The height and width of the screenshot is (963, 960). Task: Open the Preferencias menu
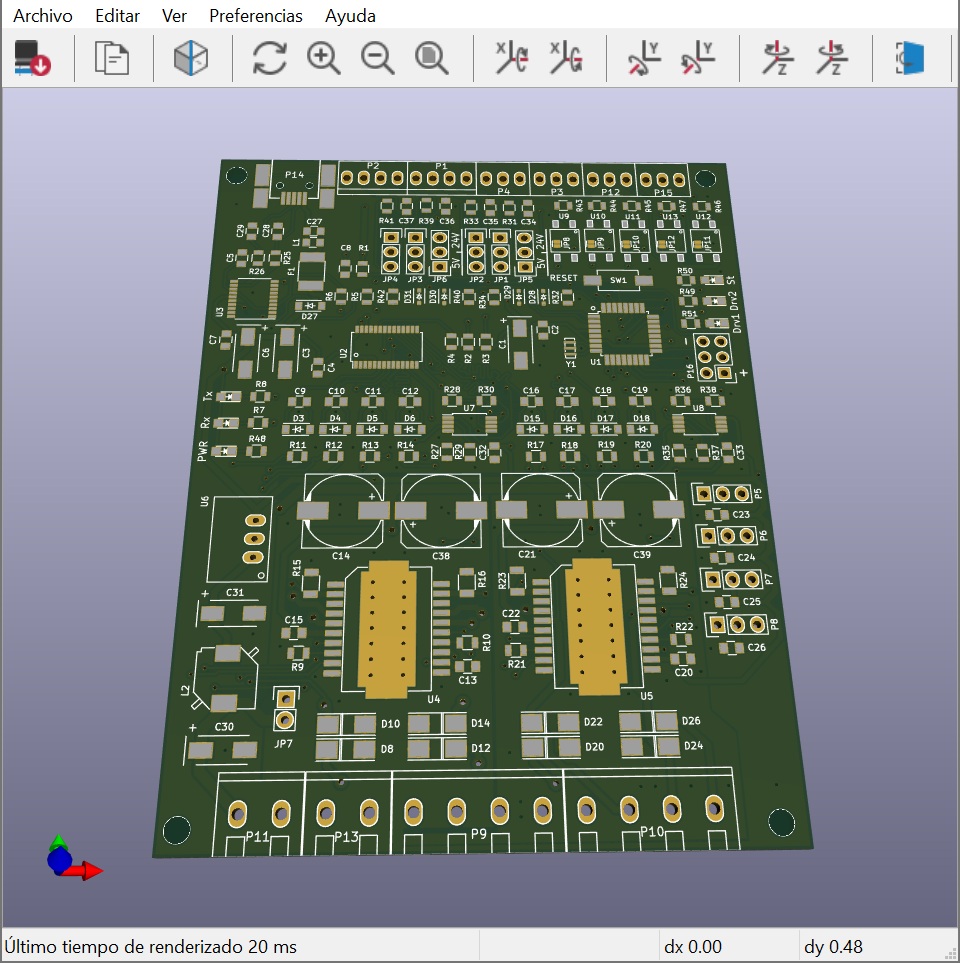[256, 15]
